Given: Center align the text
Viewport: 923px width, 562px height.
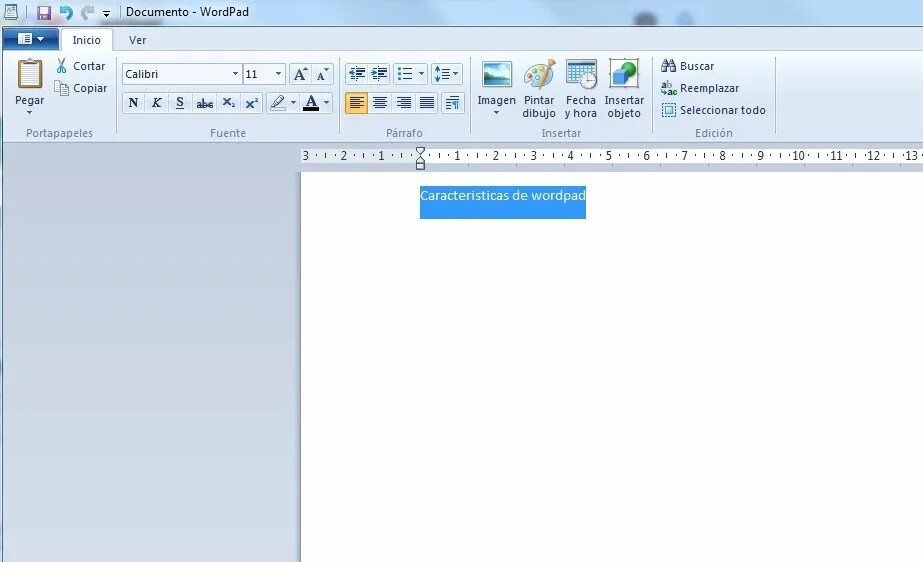Looking at the screenshot, I should click(x=380, y=103).
